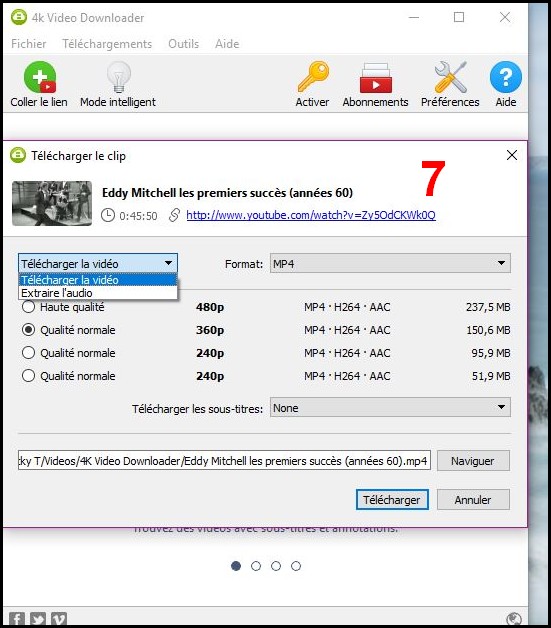Screen dimensions: 551x628
Task: Go to second carousel page dot
Action: [256, 566]
